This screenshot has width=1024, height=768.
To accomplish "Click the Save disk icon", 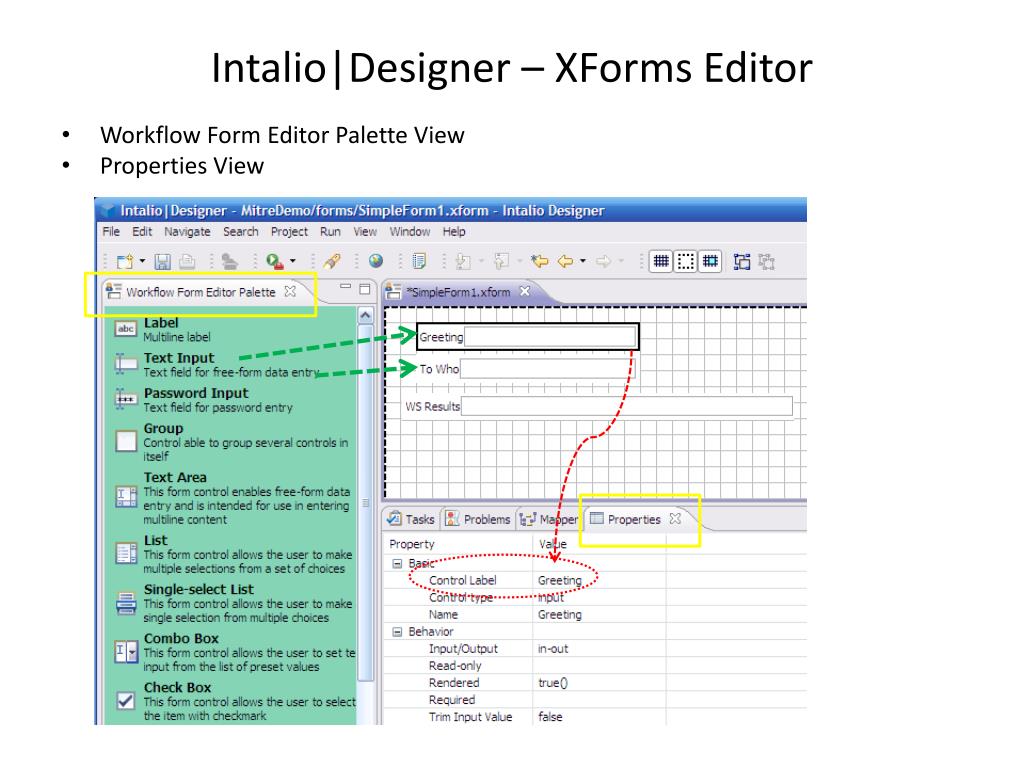I will click(x=162, y=262).
